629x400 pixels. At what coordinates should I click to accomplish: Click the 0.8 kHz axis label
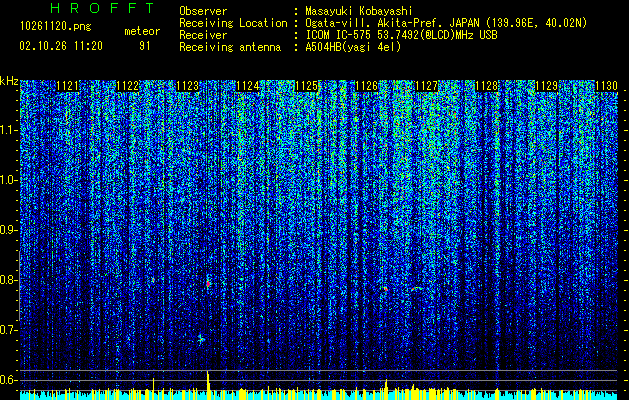9,280
